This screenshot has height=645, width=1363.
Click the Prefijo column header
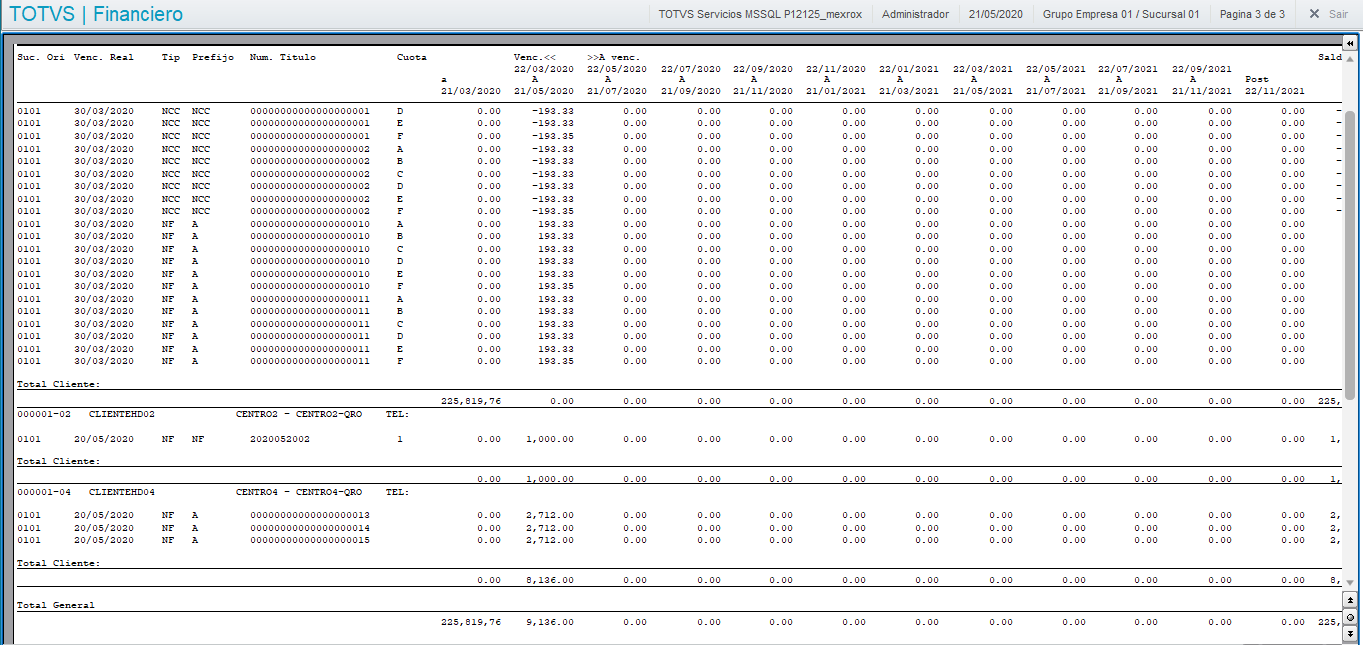[x=213, y=57]
